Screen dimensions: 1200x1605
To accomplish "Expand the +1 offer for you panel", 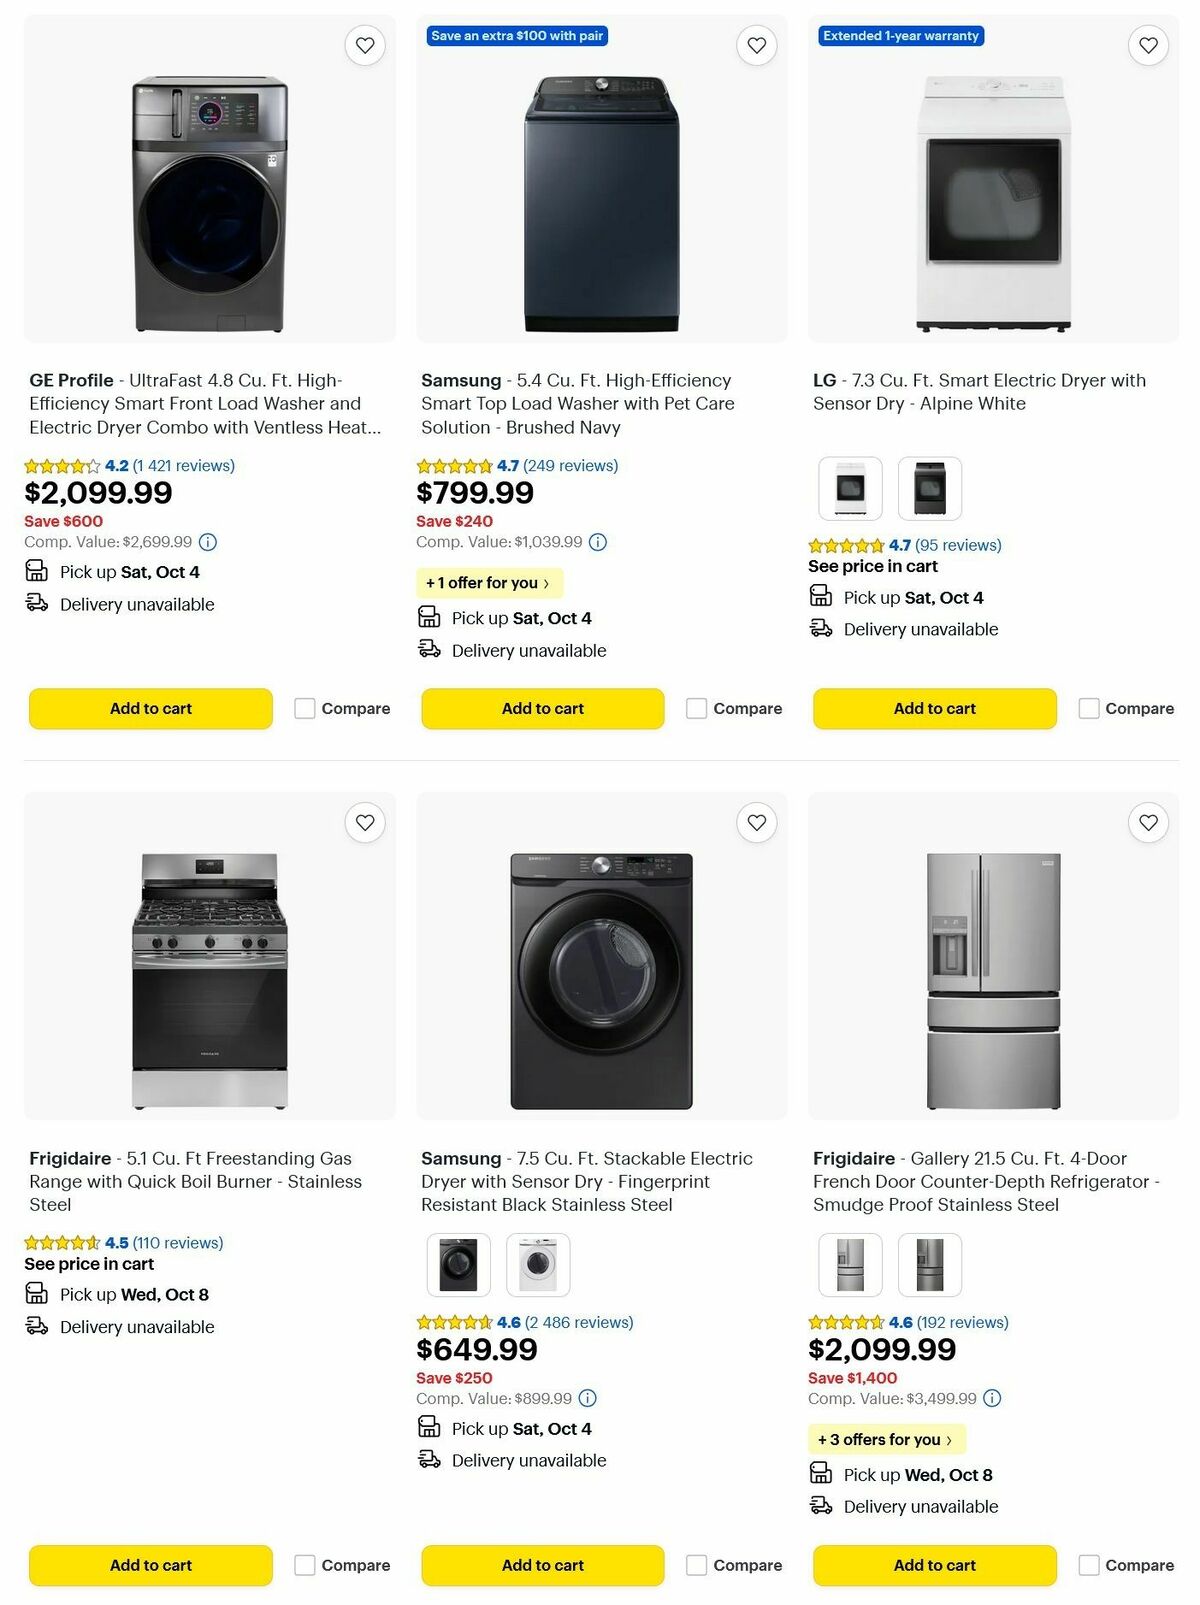I will pos(489,583).
